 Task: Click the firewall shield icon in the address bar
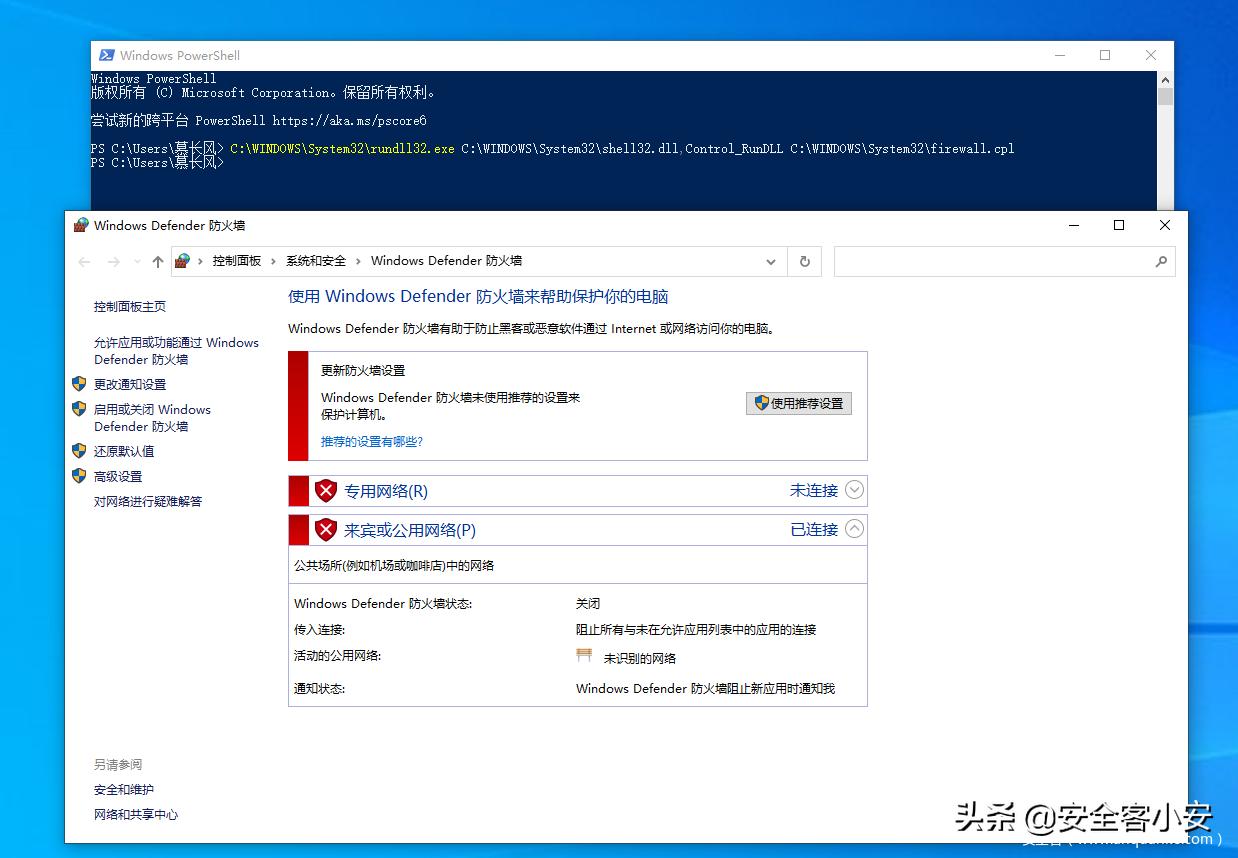point(181,261)
